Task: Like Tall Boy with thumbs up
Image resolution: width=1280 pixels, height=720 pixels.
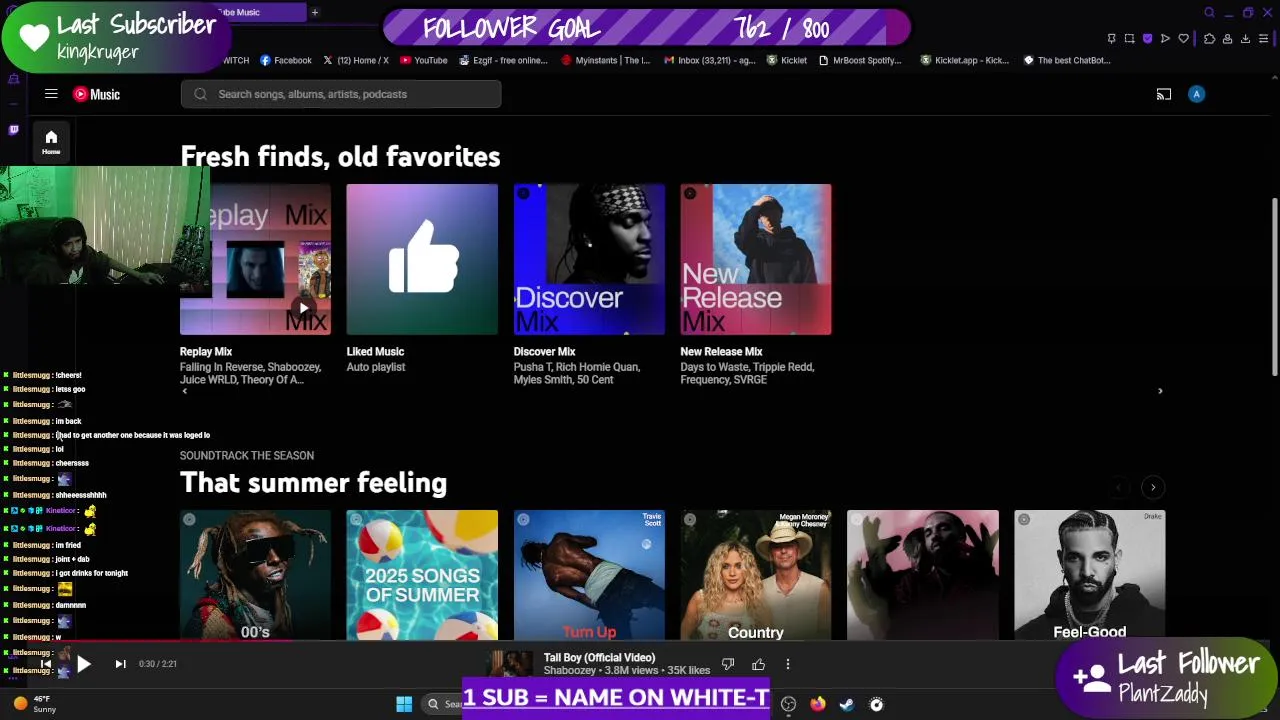Action: pos(758,664)
